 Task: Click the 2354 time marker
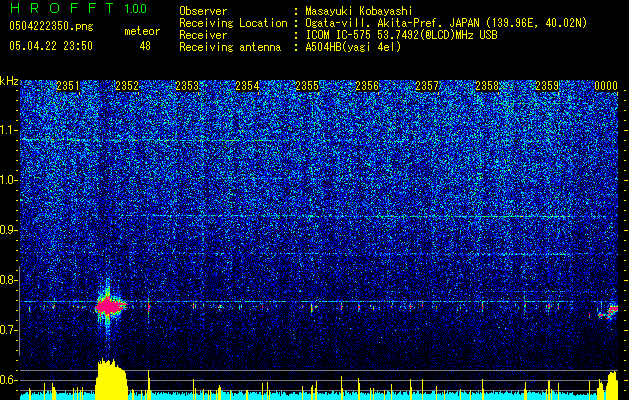pos(247,86)
